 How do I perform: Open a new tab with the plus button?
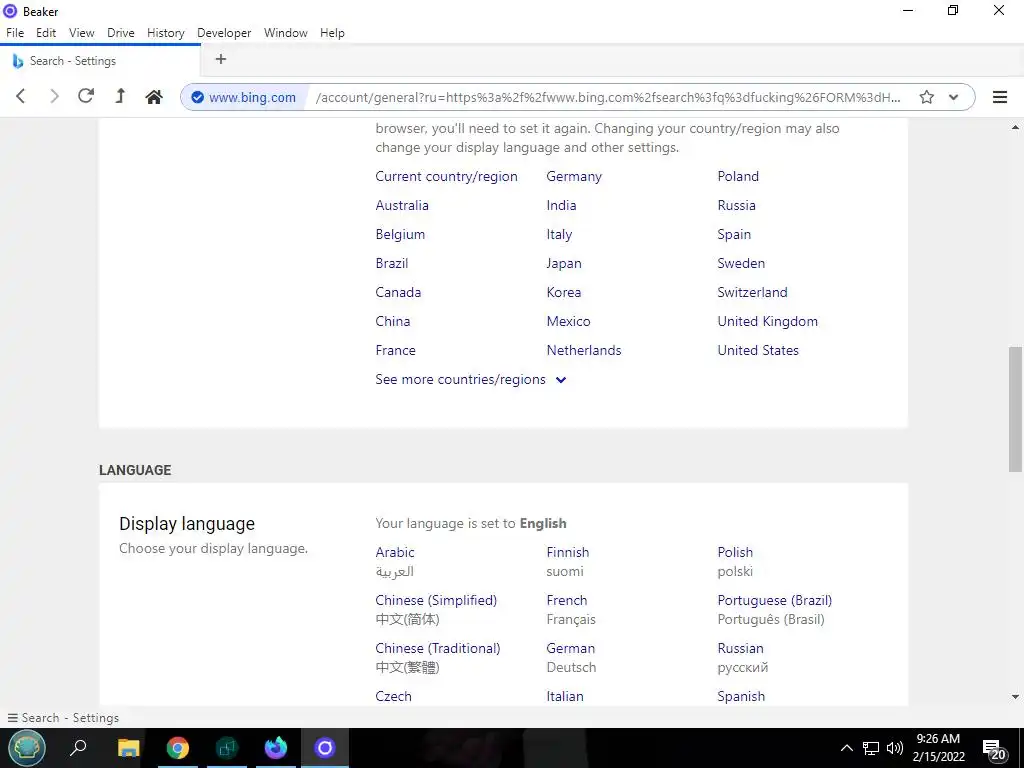(x=221, y=59)
